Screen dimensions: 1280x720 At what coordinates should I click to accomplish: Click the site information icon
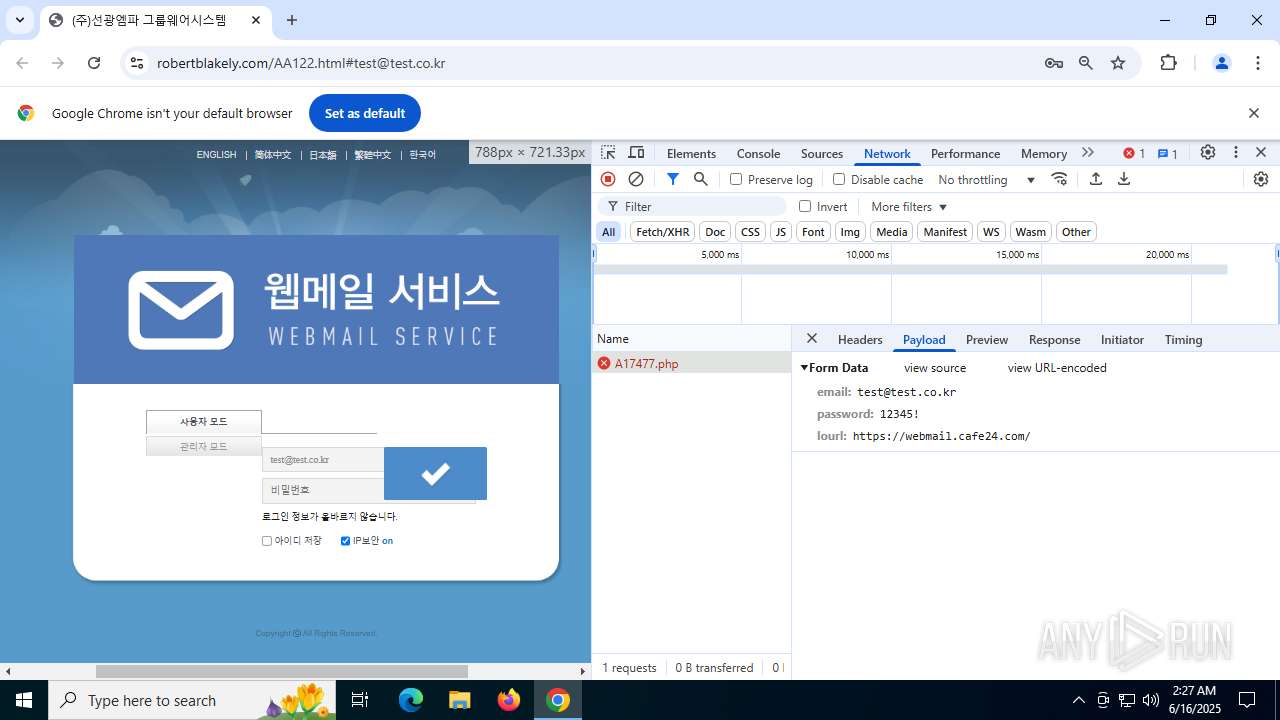(x=135, y=63)
